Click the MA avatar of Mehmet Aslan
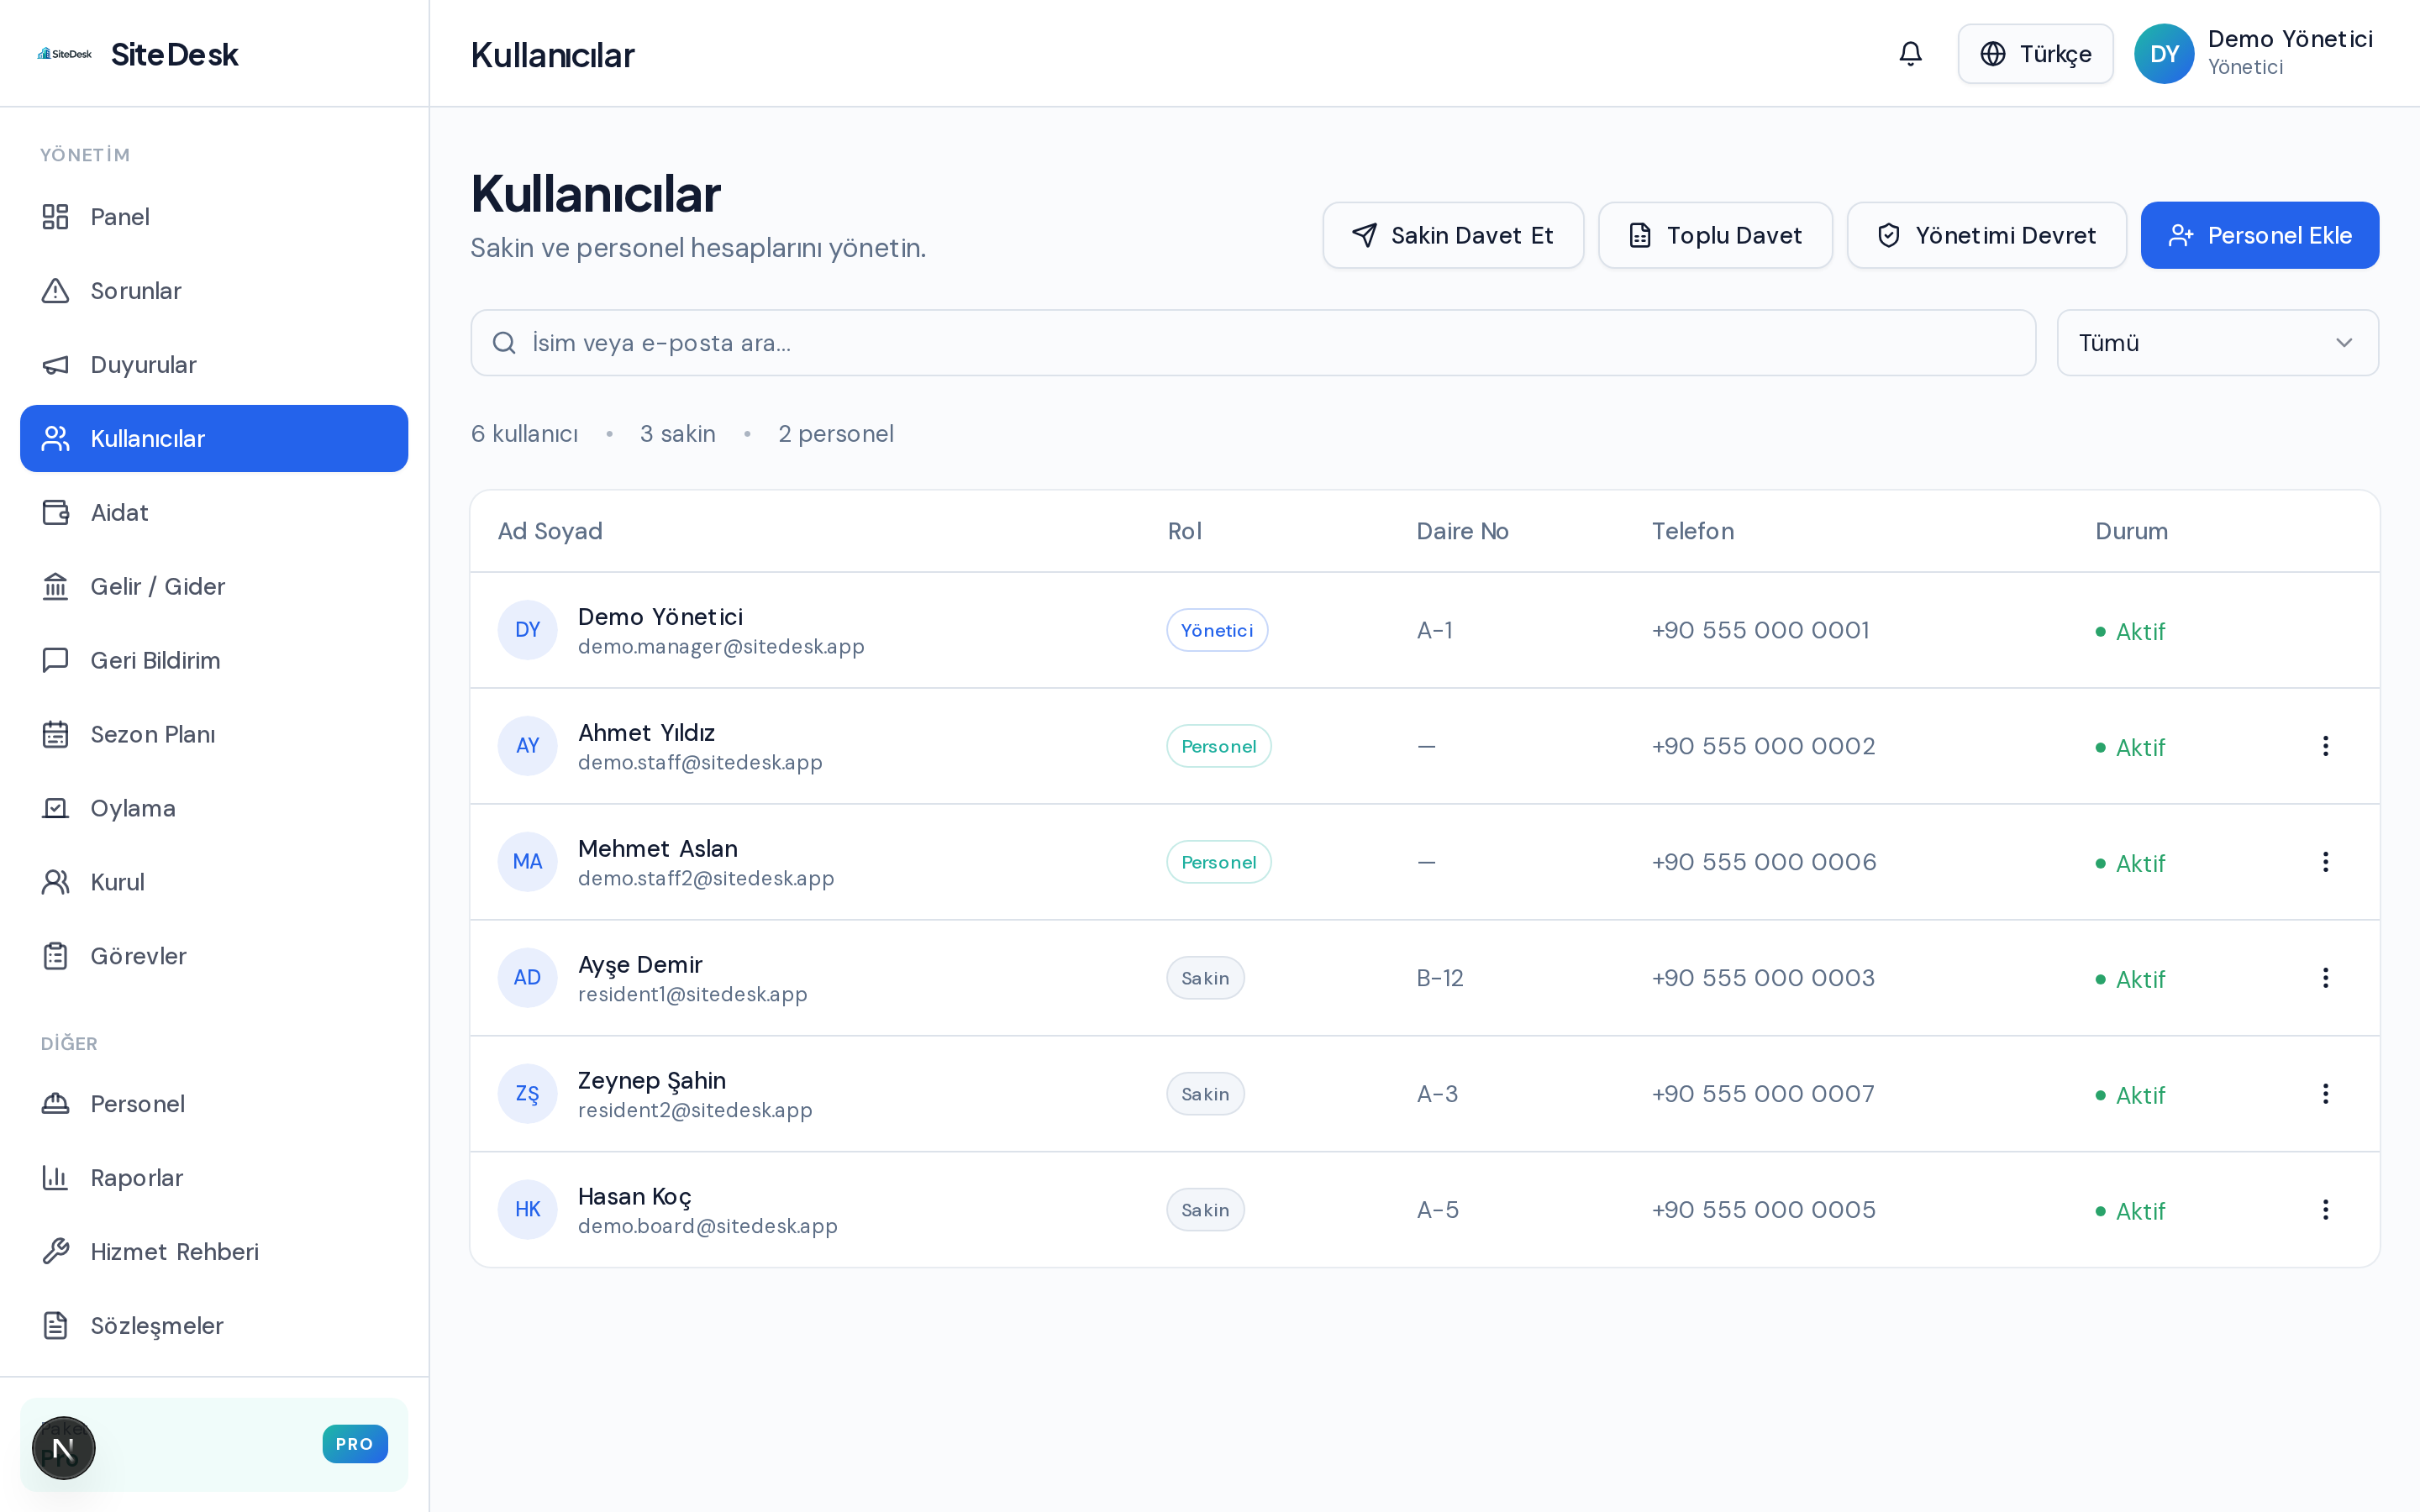The height and width of the screenshot is (1512, 2420). pos(527,862)
